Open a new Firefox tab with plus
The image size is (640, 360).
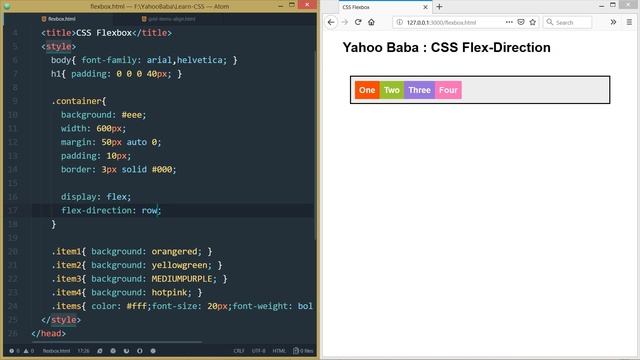click(440, 7)
